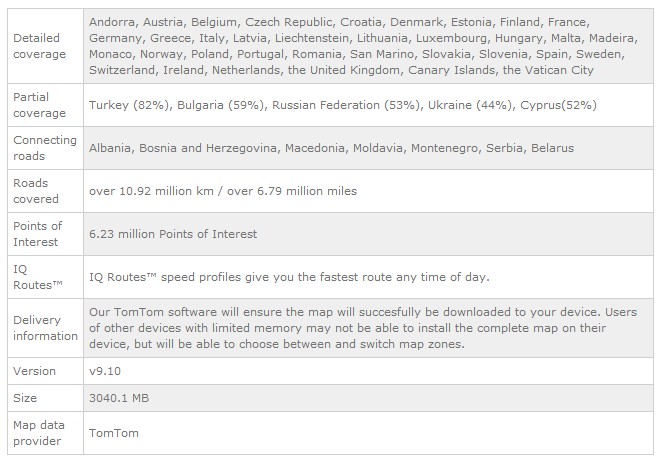Select the Turkey (82%) coverage entry
The height and width of the screenshot is (463, 662).
pos(129,105)
